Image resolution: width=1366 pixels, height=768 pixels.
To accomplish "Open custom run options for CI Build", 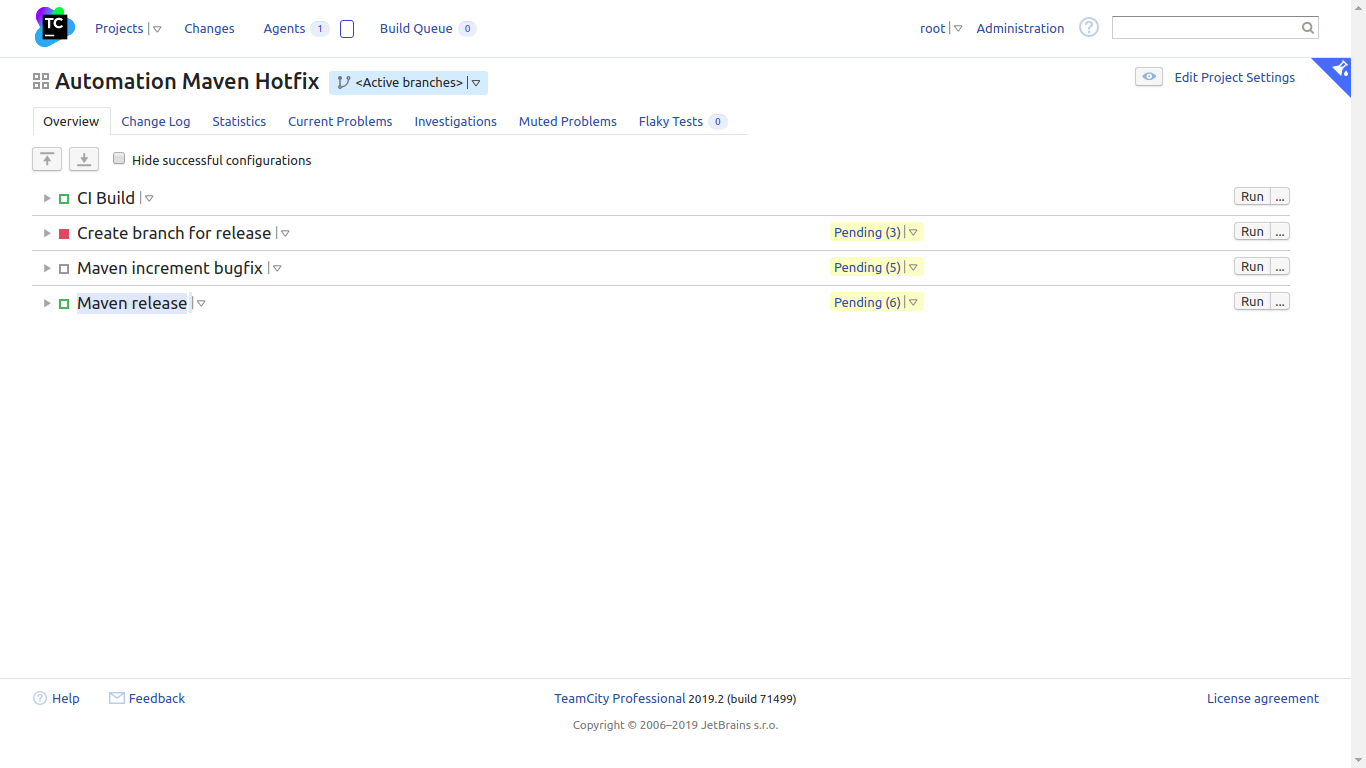I will [1280, 197].
